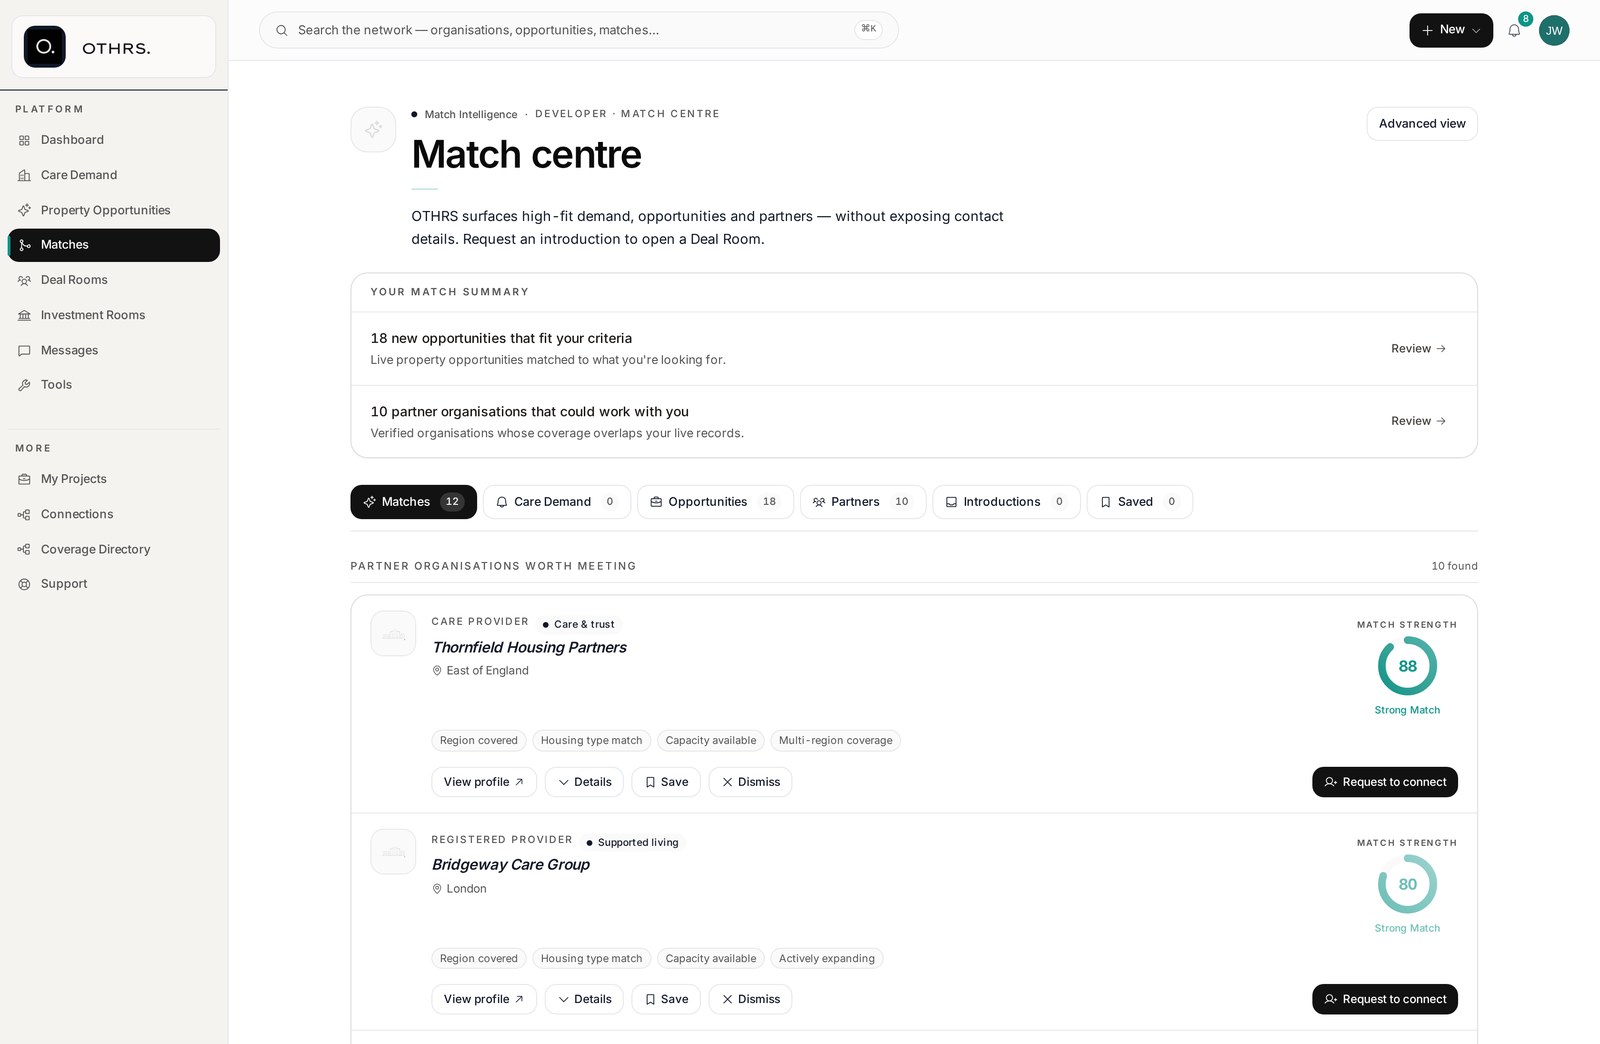The height and width of the screenshot is (1044, 1600).
Task: Open Investment Rooms section
Action: click(x=114, y=315)
